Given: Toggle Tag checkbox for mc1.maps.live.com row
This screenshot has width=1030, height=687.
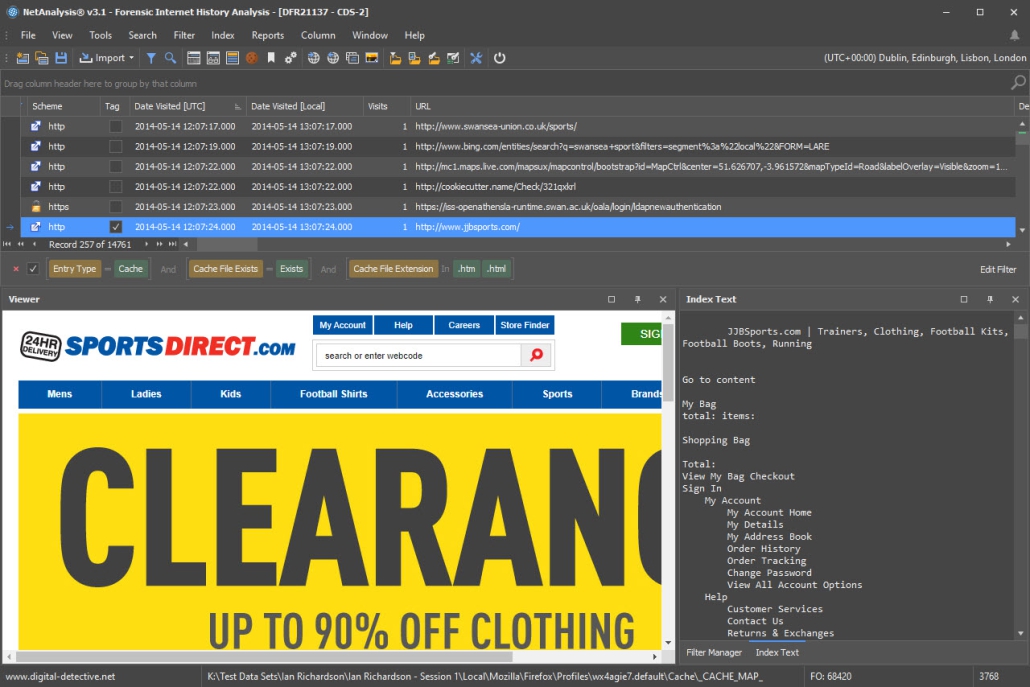Looking at the screenshot, I should pos(116,167).
